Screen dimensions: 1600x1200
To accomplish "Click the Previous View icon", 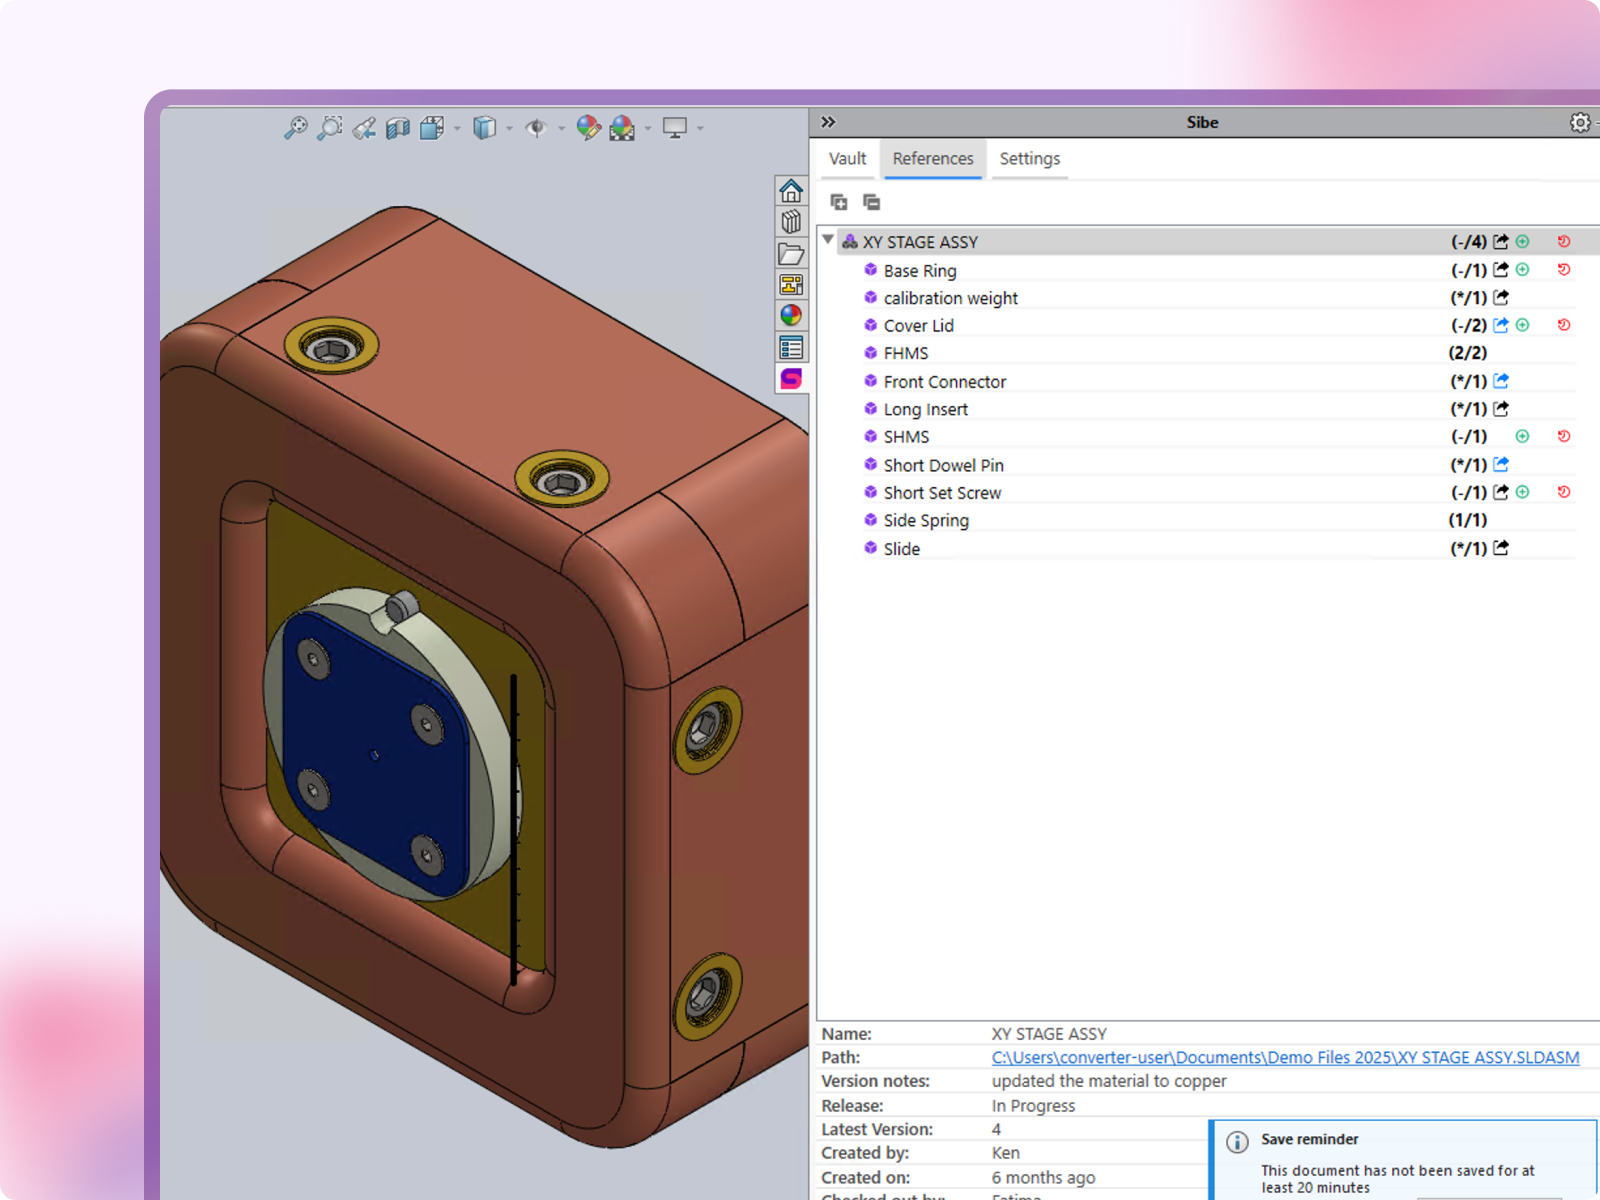I will pos(364,128).
